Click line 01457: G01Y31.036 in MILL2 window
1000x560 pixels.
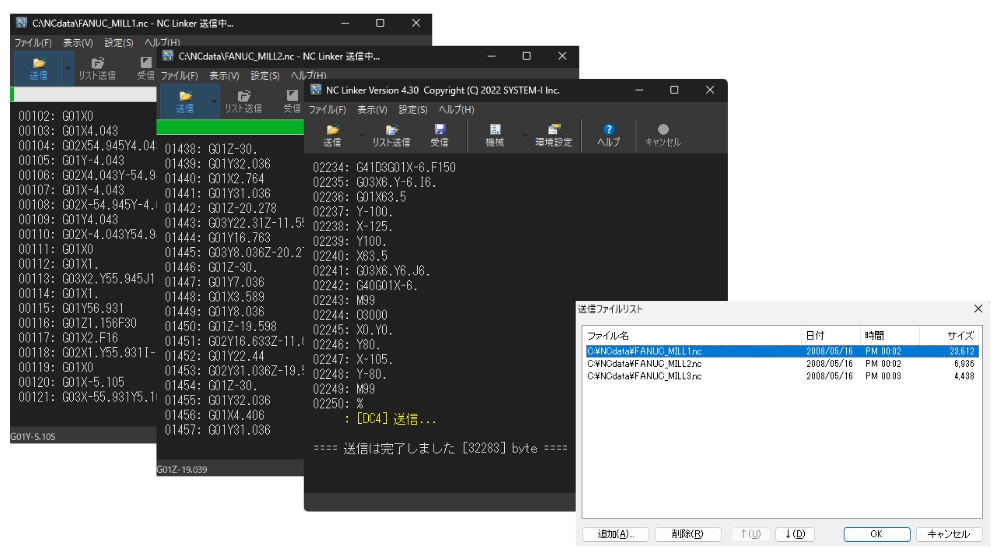click(217, 430)
